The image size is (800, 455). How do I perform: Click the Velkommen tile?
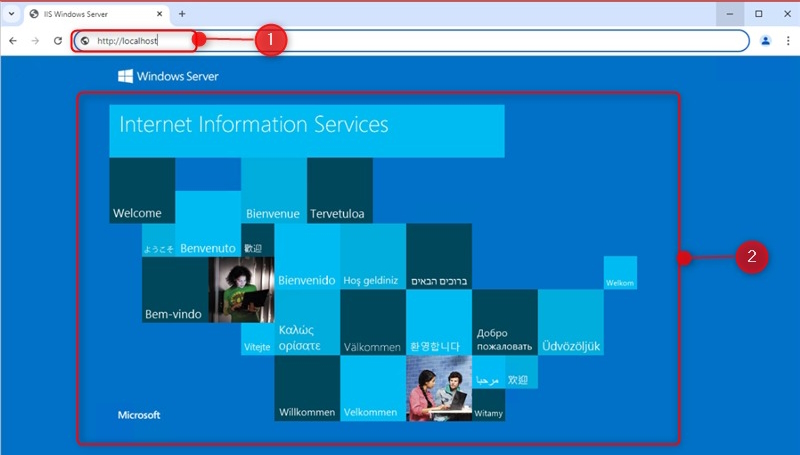[373, 388]
